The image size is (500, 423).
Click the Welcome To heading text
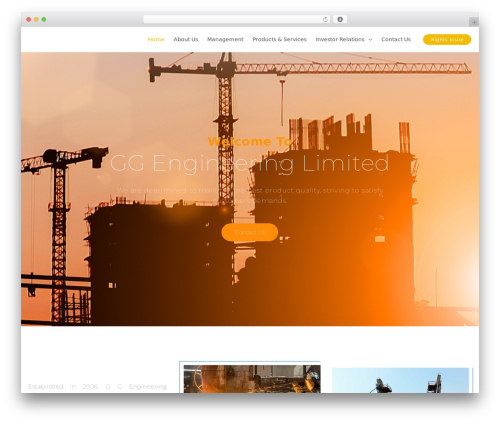click(x=250, y=141)
